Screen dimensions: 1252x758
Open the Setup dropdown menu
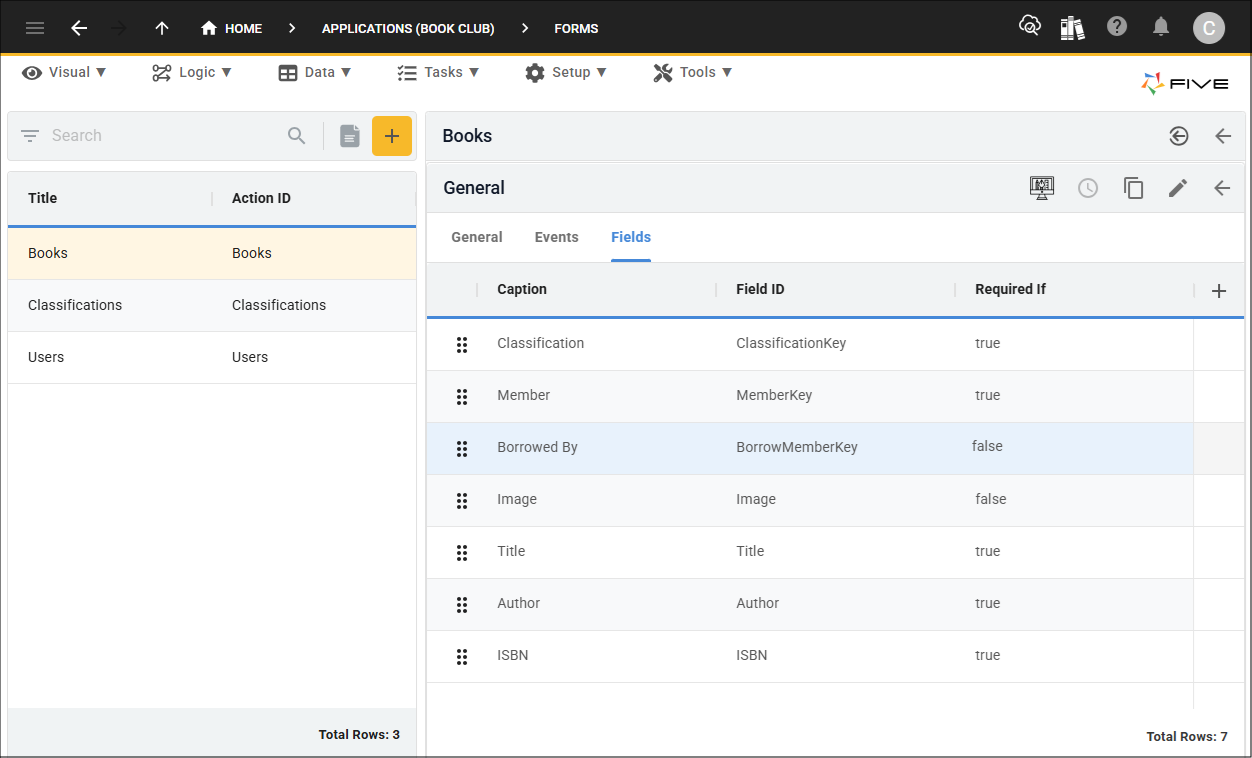[566, 72]
